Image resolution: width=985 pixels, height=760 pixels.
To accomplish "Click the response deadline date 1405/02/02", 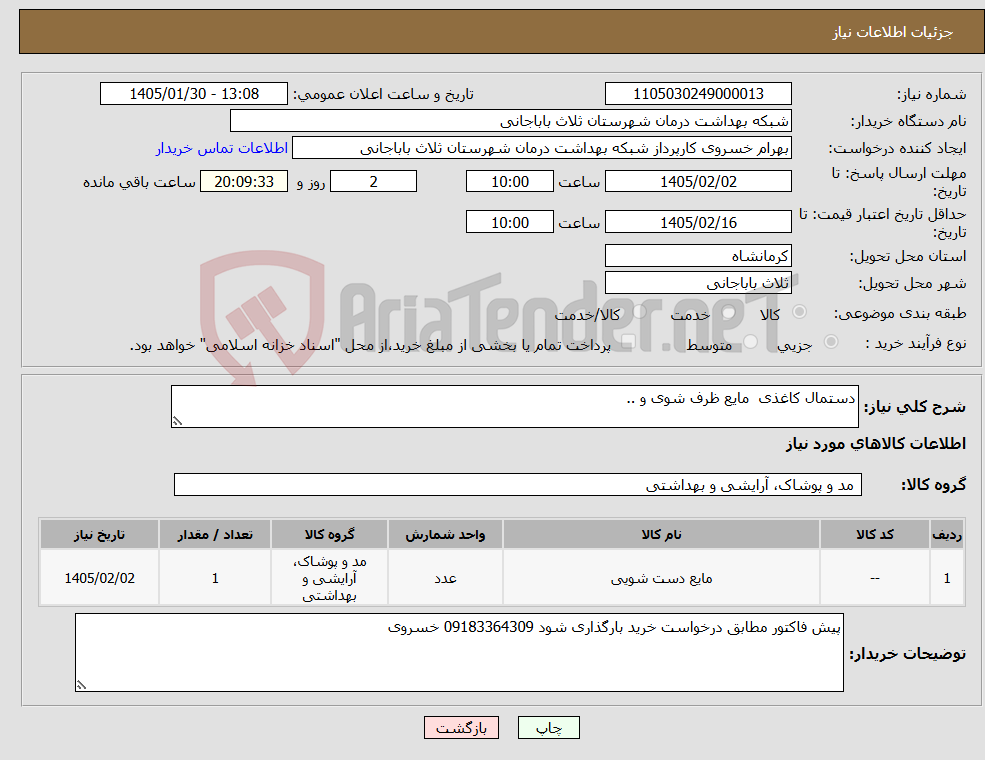I will click(698, 182).
